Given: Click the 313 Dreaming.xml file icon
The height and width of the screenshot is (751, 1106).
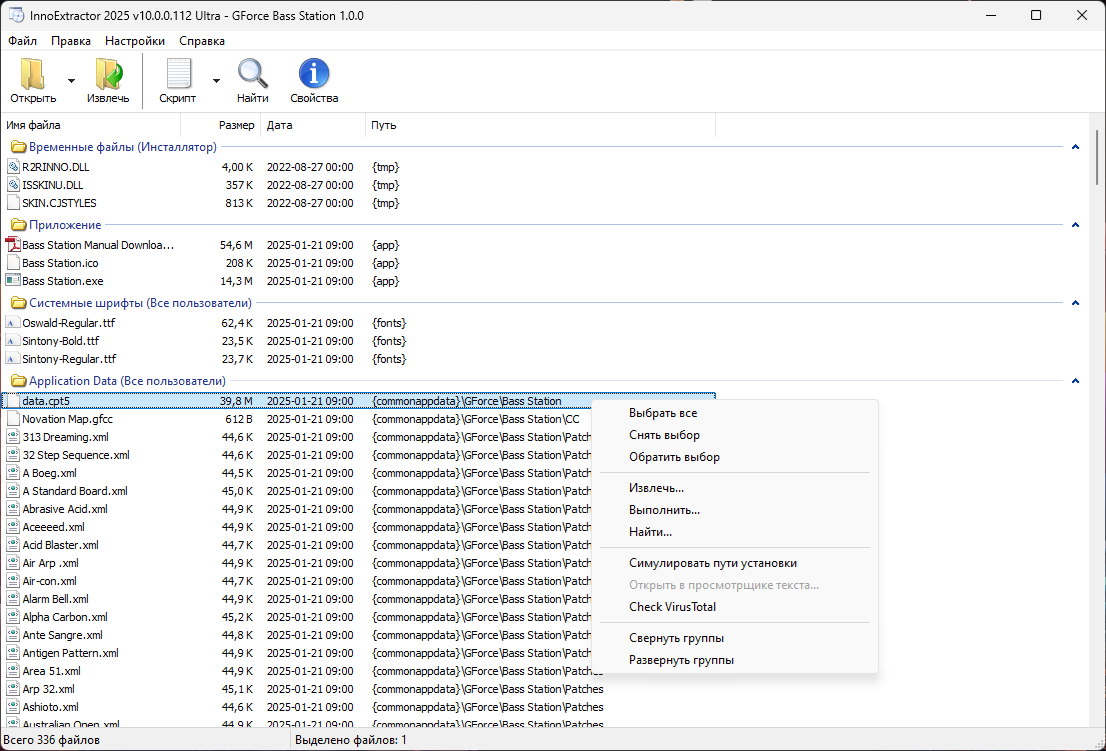Looking at the screenshot, I should (x=13, y=437).
